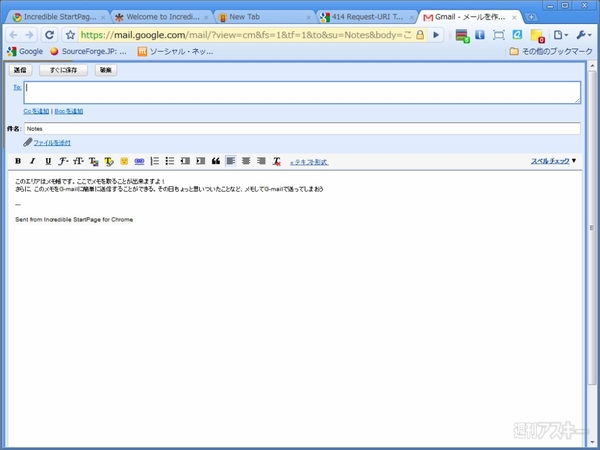
Task: Toggle italic formatting in the compose toolbar
Action: [x=33, y=161]
